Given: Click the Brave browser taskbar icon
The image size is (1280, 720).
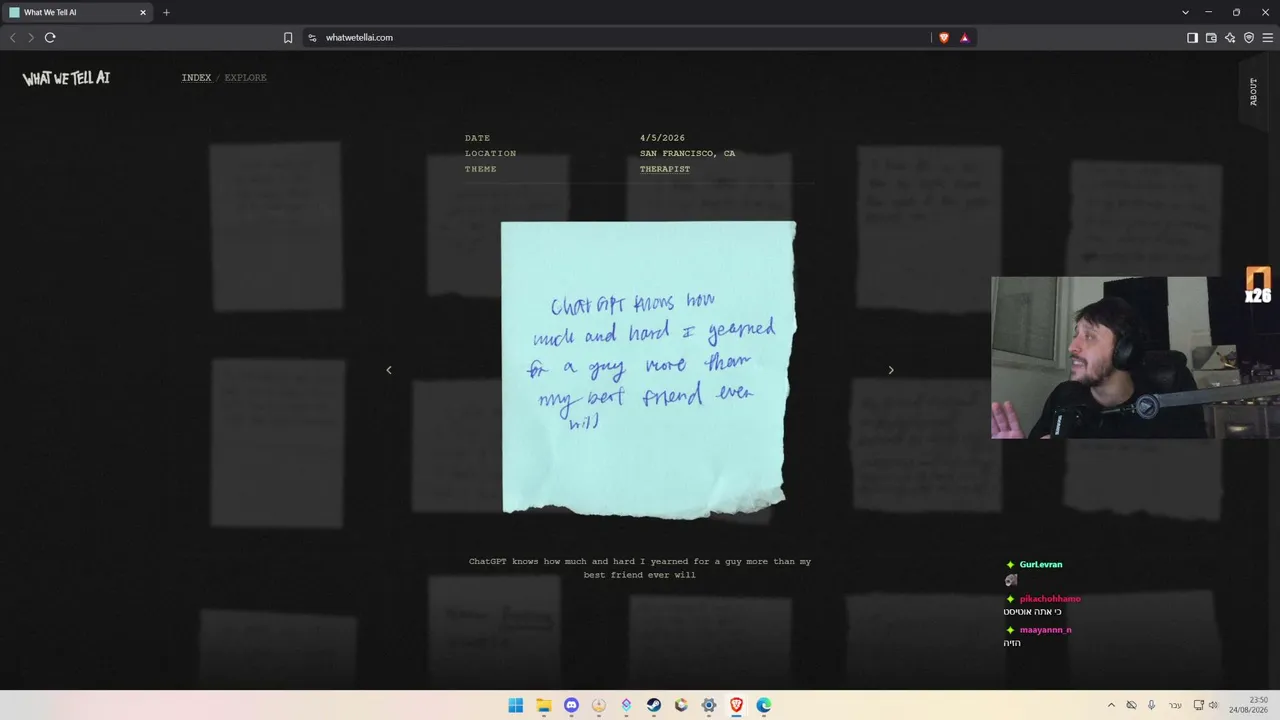Looking at the screenshot, I should pos(737,705).
